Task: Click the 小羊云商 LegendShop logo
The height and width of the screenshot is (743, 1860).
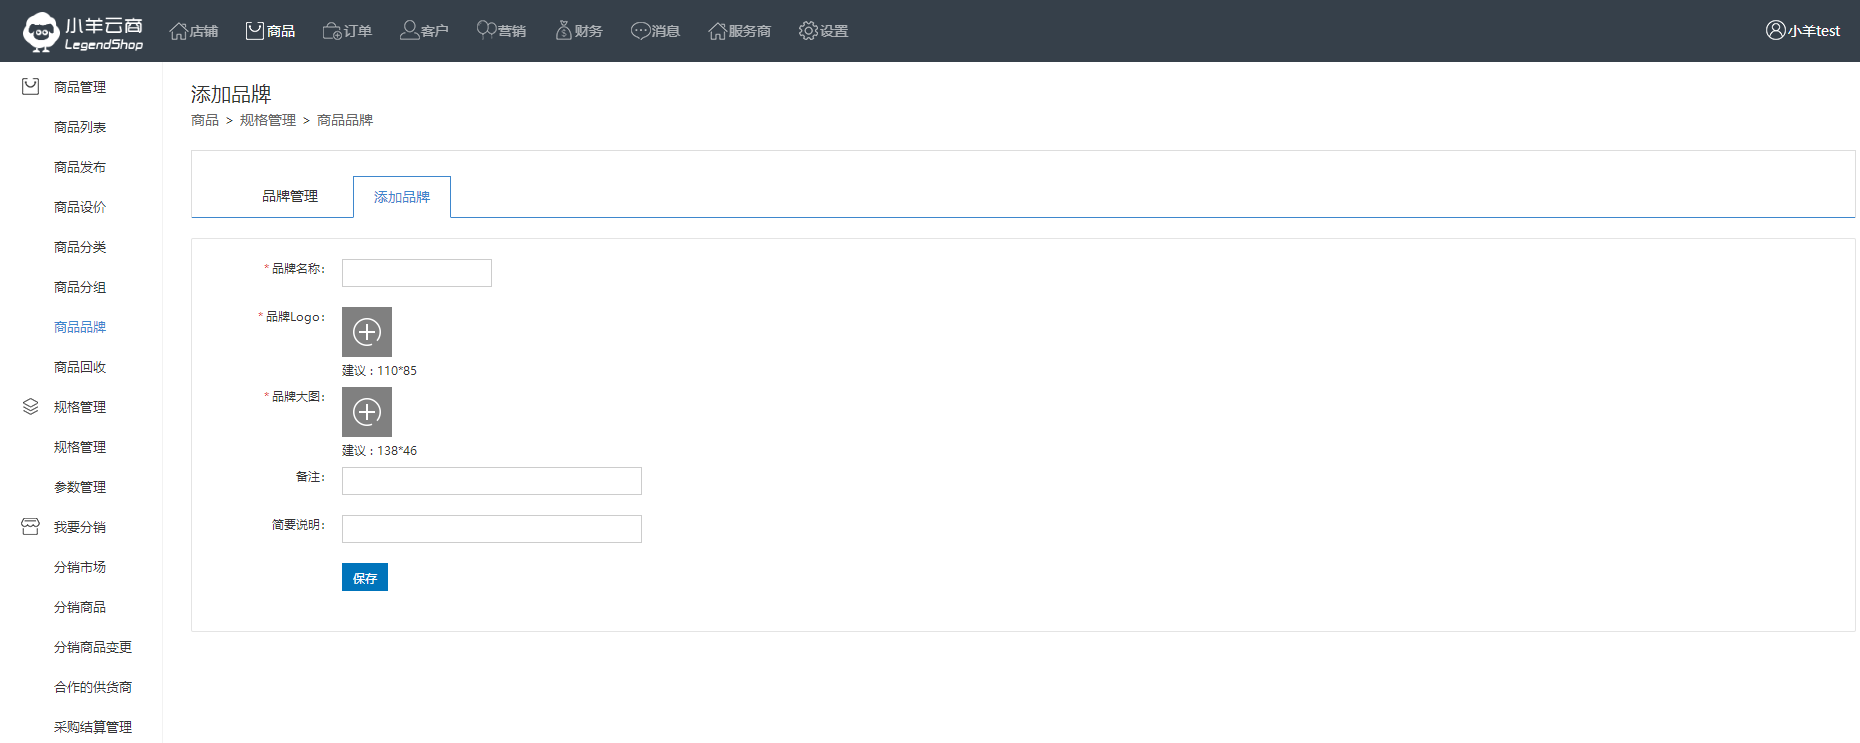Action: [x=83, y=31]
